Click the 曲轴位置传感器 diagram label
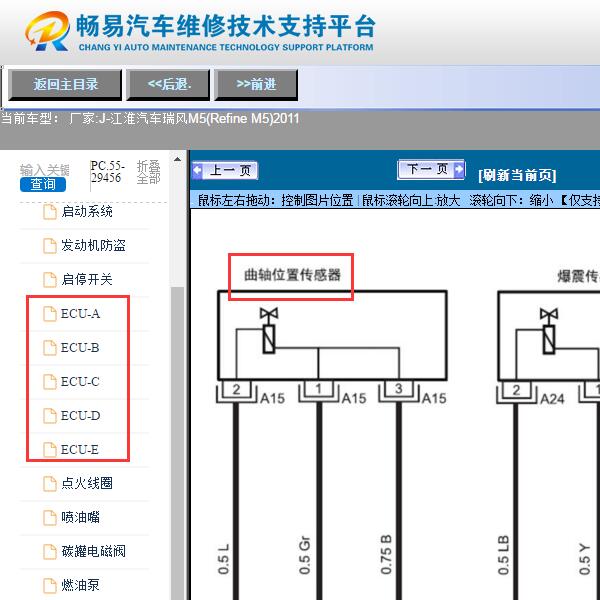 coord(292,275)
